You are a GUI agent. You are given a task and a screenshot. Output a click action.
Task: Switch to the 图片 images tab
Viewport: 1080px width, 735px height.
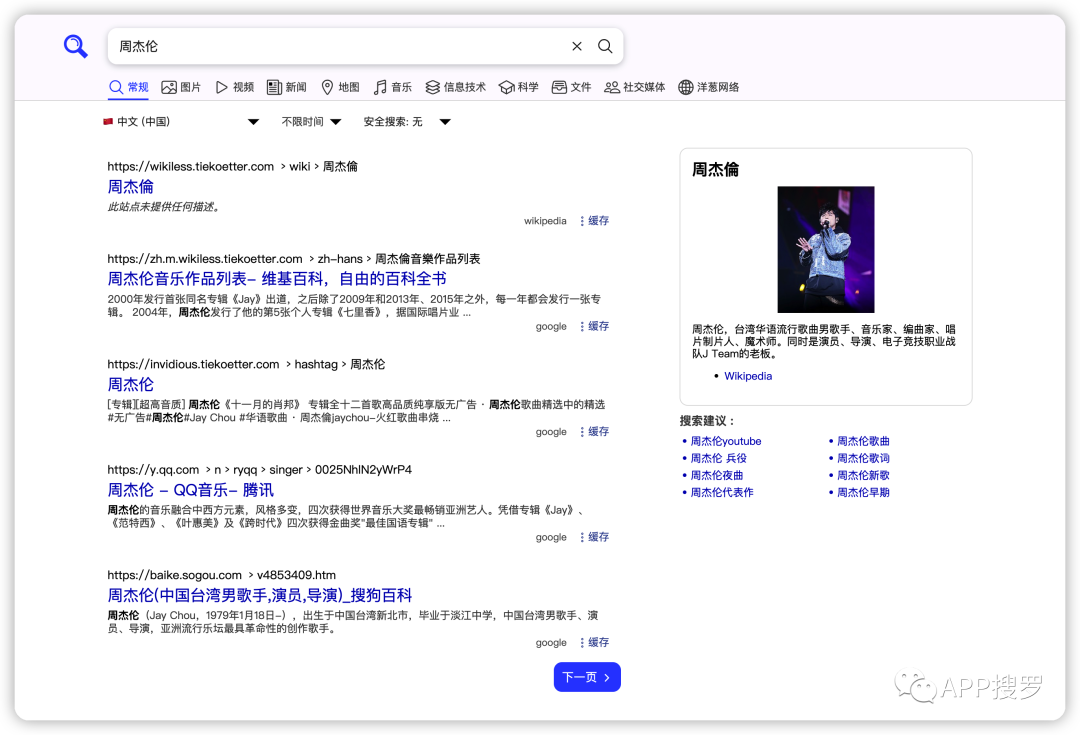click(181, 87)
